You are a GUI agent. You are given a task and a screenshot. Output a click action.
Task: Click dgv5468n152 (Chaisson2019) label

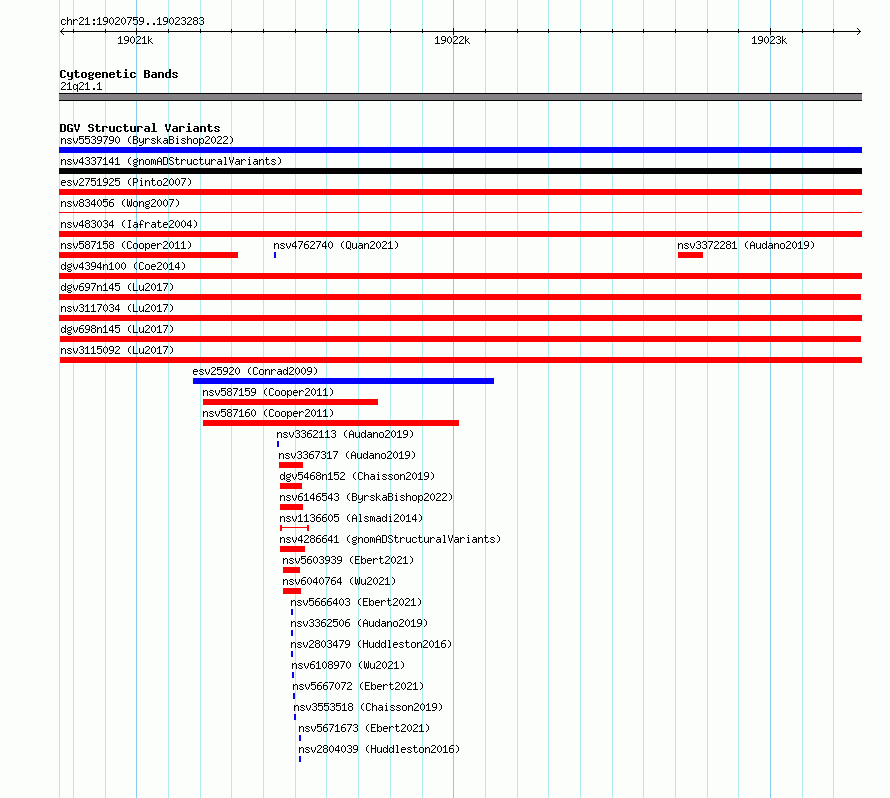(x=357, y=476)
